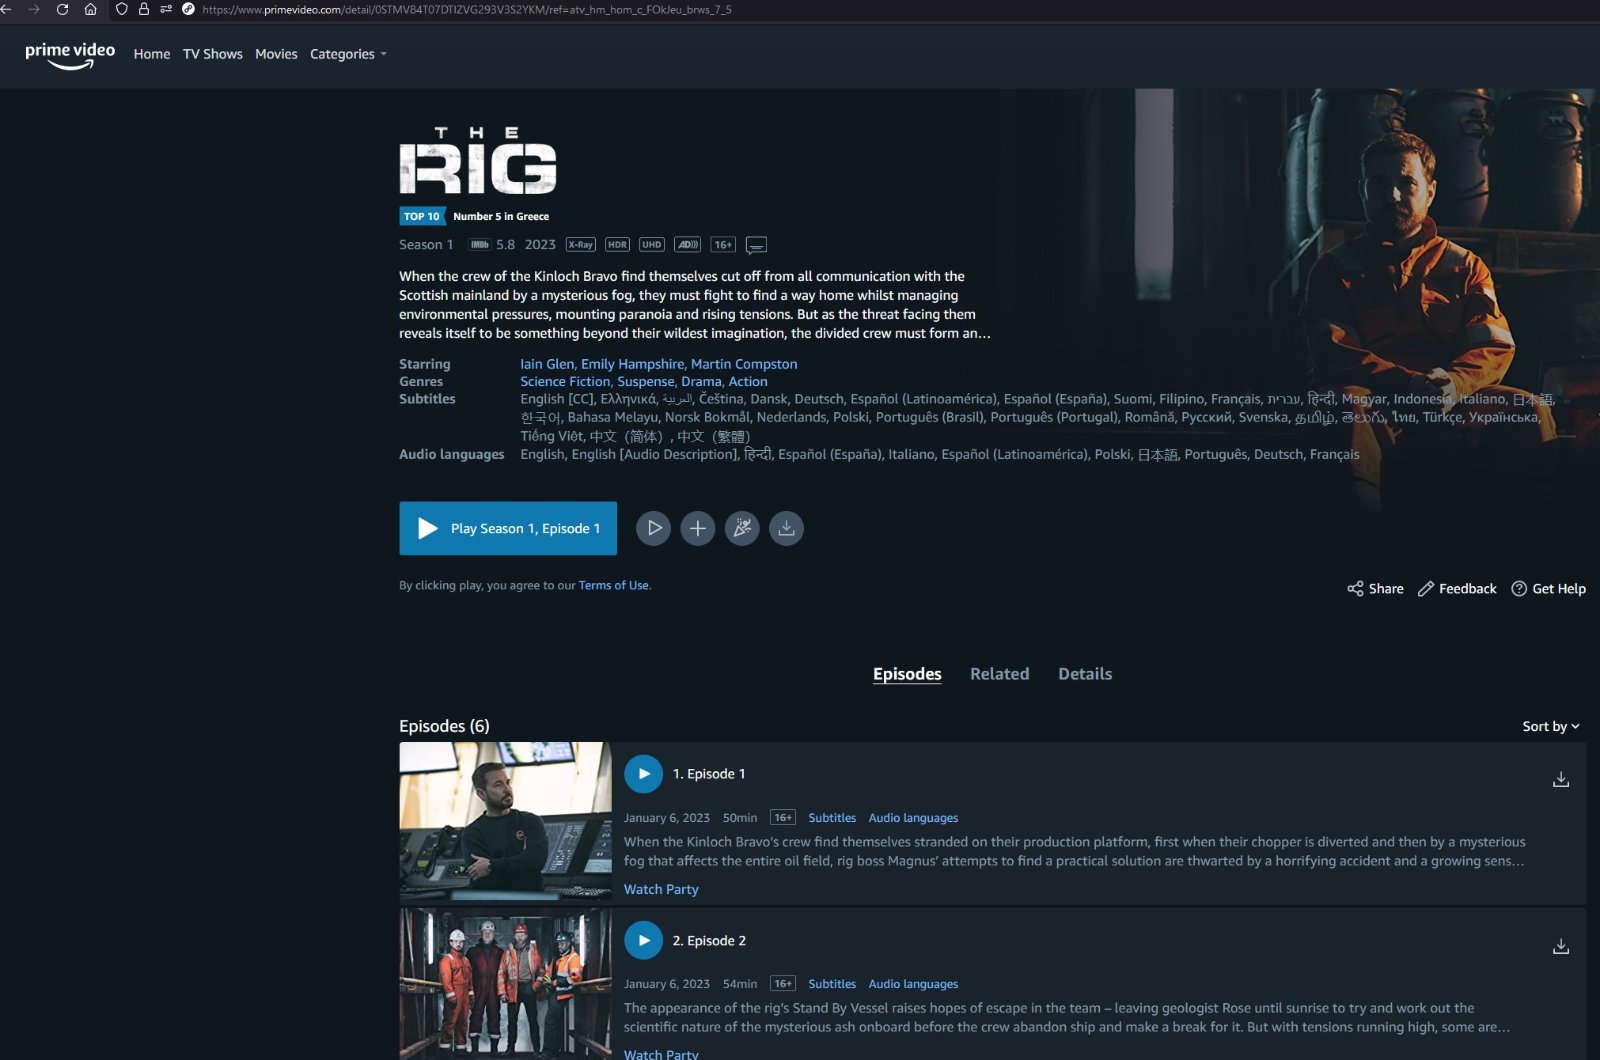Screen dimensions: 1600x1060
Task: Download Episode 1 with download icon
Action: (x=1560, y=780)
